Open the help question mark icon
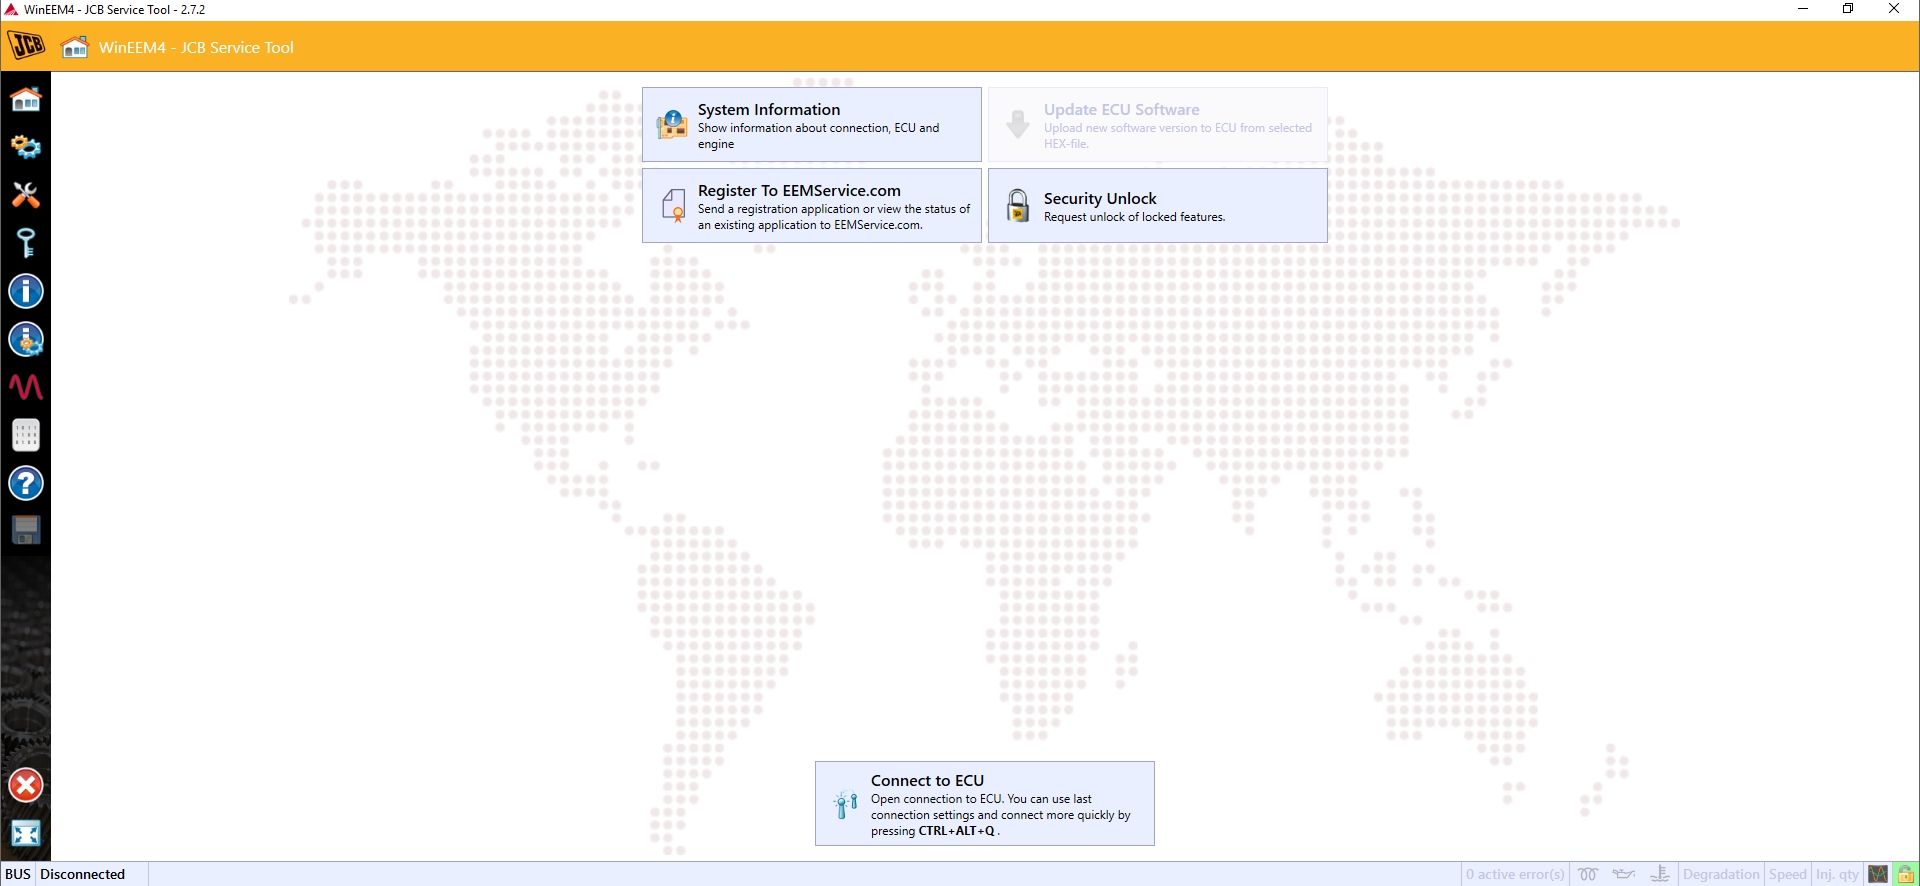 point(26,483)
